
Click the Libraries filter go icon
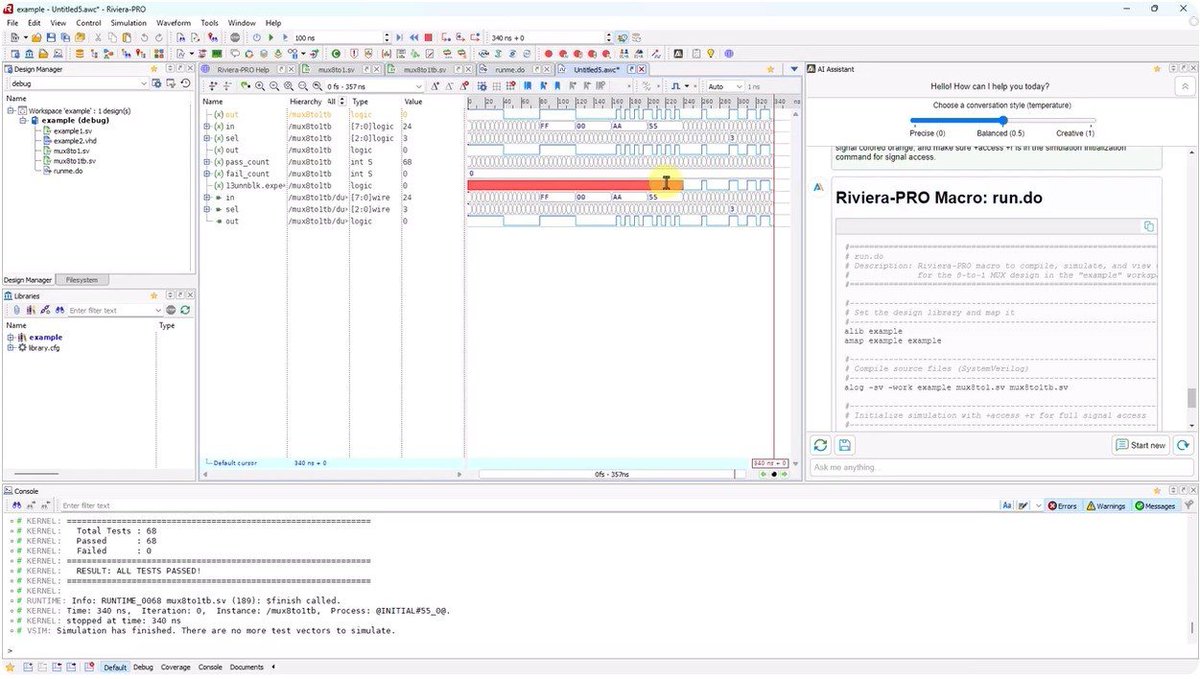pyautogui.click(x=171, y=310)
